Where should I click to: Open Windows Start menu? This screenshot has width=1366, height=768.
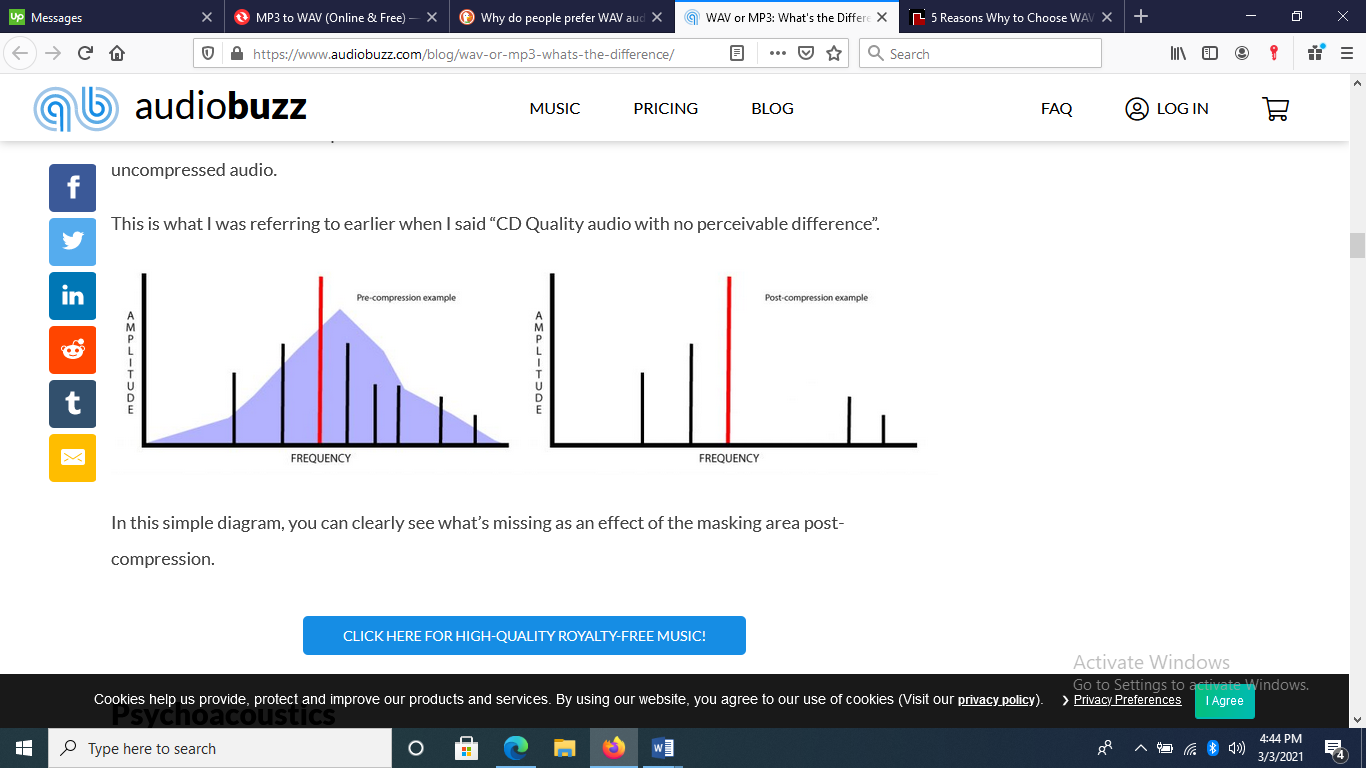click(24, 748)
